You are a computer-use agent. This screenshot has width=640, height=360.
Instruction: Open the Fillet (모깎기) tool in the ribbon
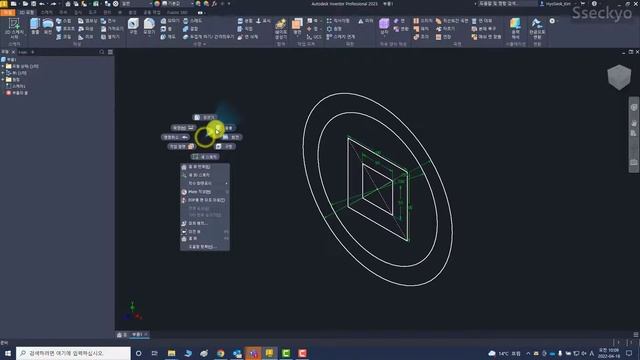pos(149,26)
